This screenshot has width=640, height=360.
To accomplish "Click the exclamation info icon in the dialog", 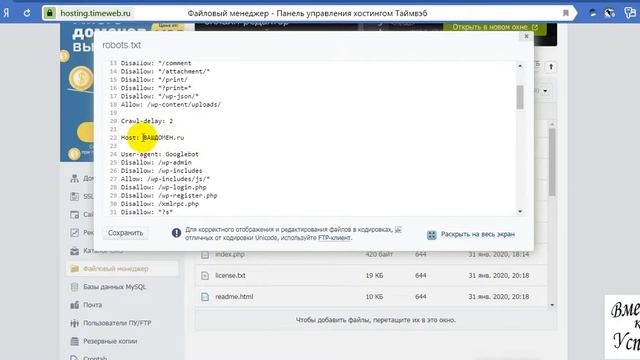I will pos(176,233).
